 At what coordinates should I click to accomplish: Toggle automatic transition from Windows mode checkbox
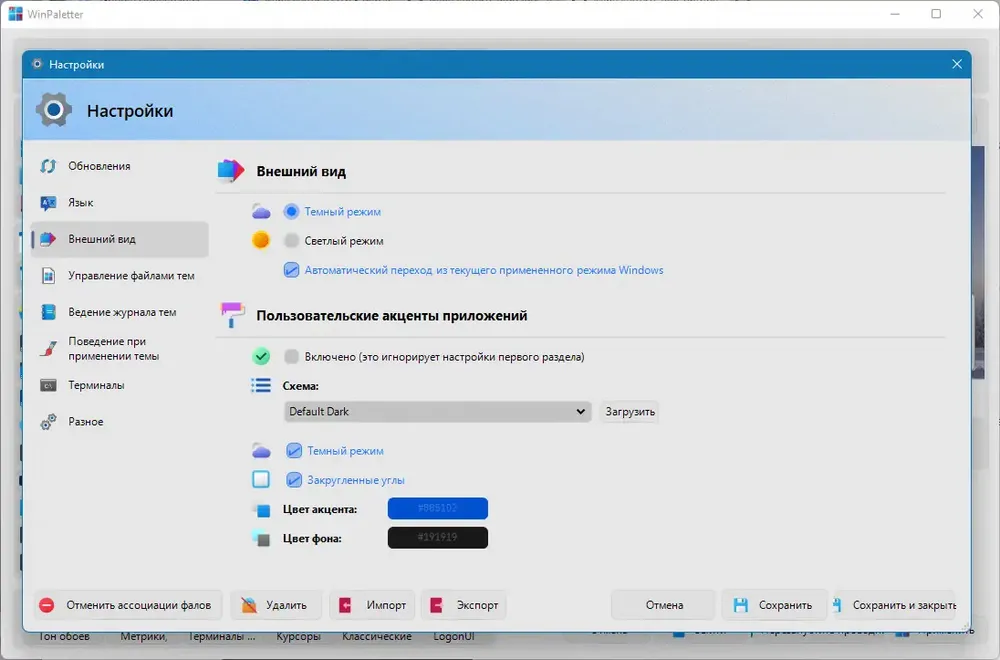[291, 270]
